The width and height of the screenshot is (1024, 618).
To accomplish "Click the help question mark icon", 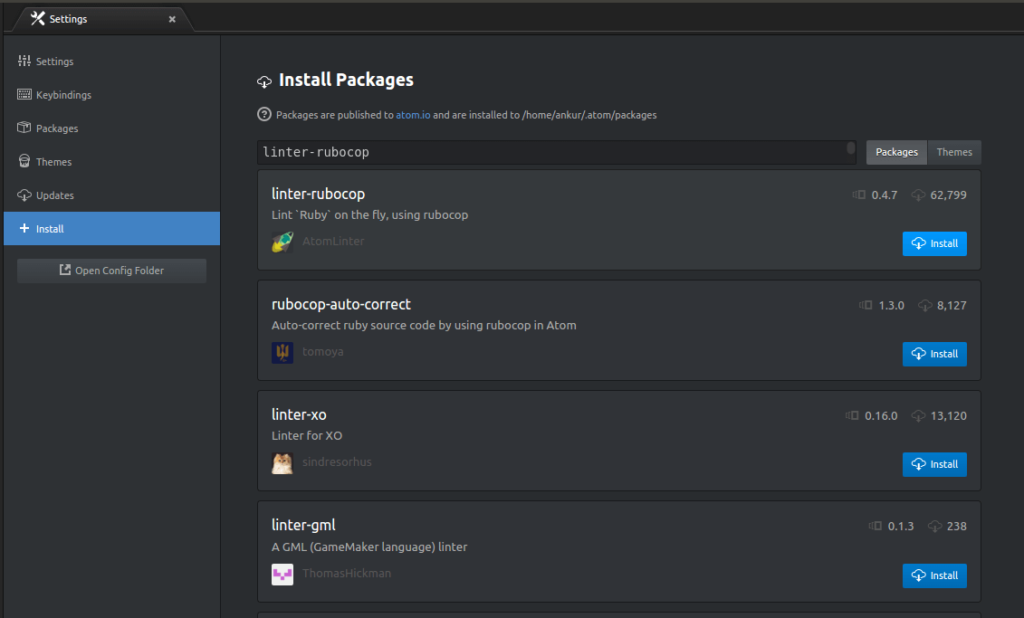I will [264, 114].
